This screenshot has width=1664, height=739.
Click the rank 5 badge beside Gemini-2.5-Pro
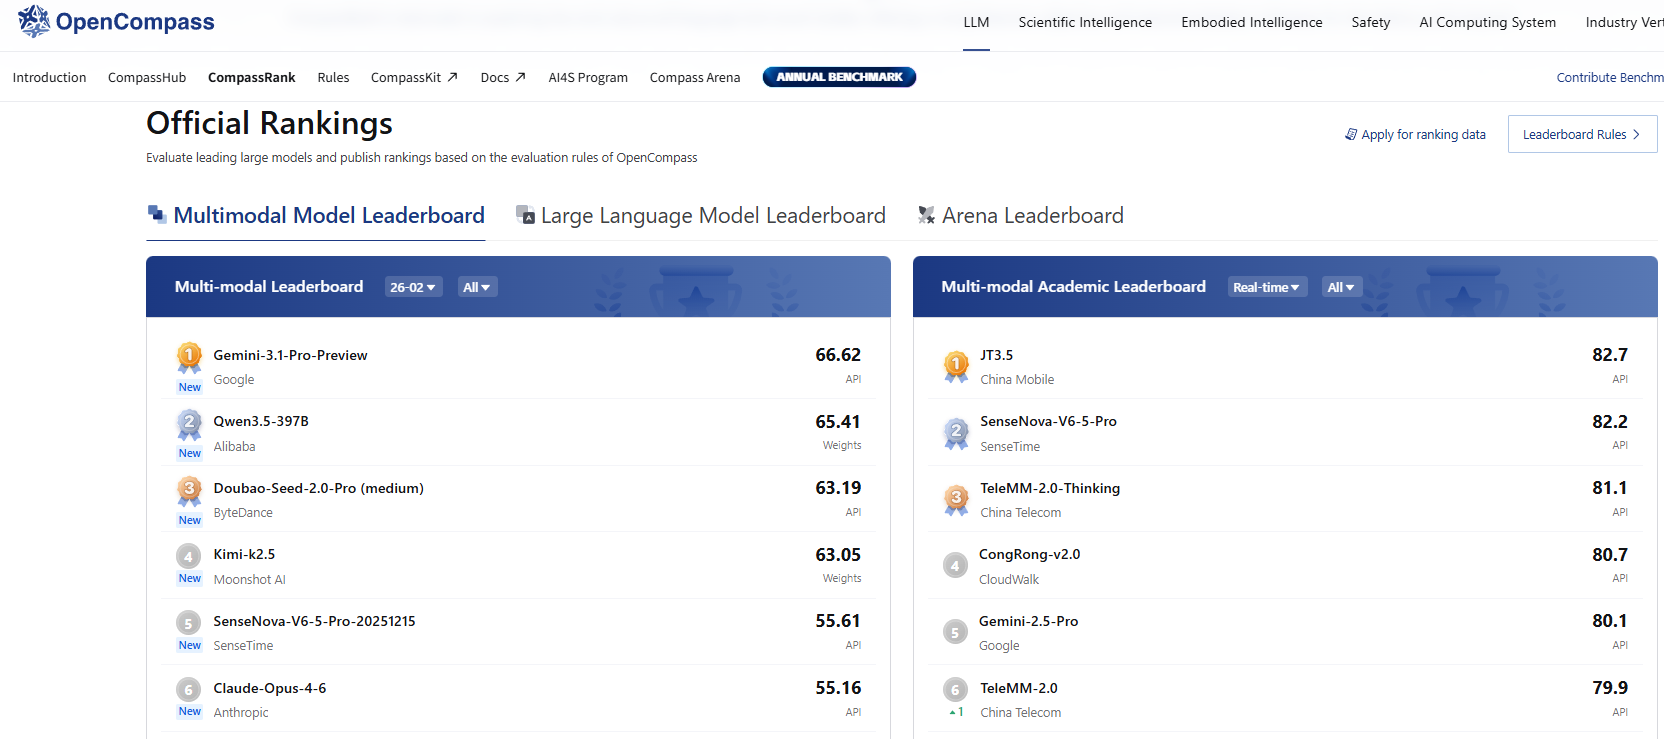955,633
